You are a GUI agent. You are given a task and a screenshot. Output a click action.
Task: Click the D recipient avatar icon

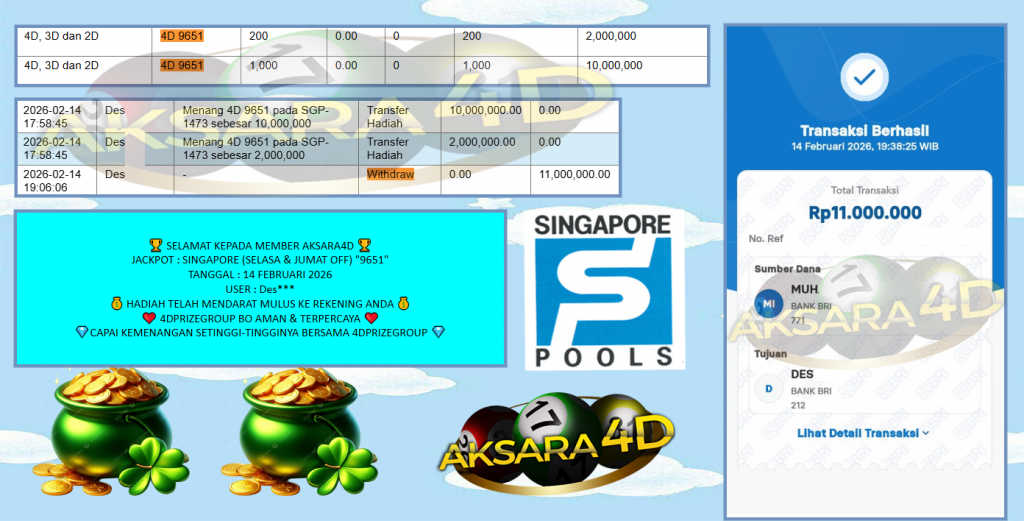769,389
